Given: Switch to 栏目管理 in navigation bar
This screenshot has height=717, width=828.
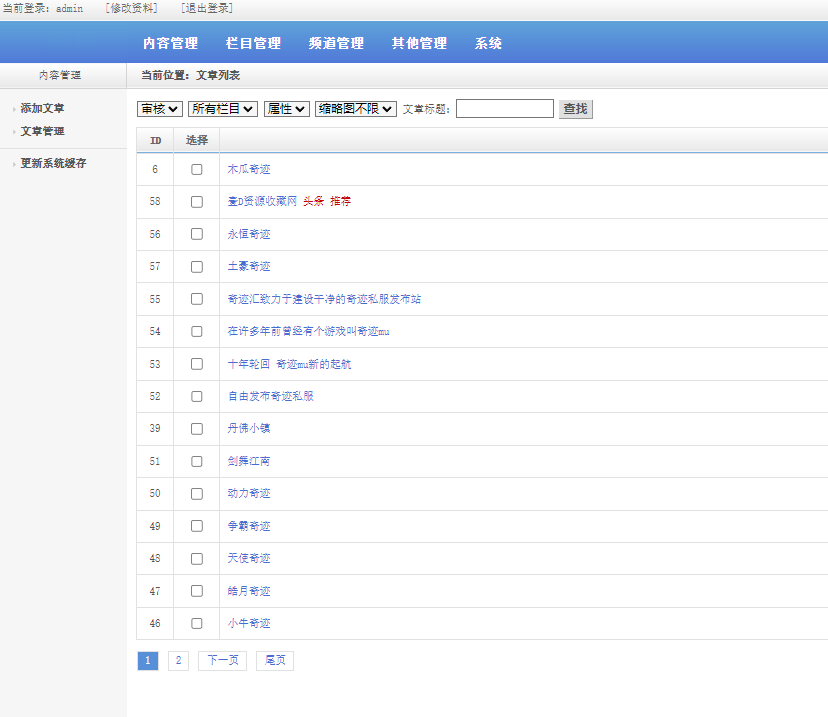Looking at the screenshot, I should (x=253, y=44).
